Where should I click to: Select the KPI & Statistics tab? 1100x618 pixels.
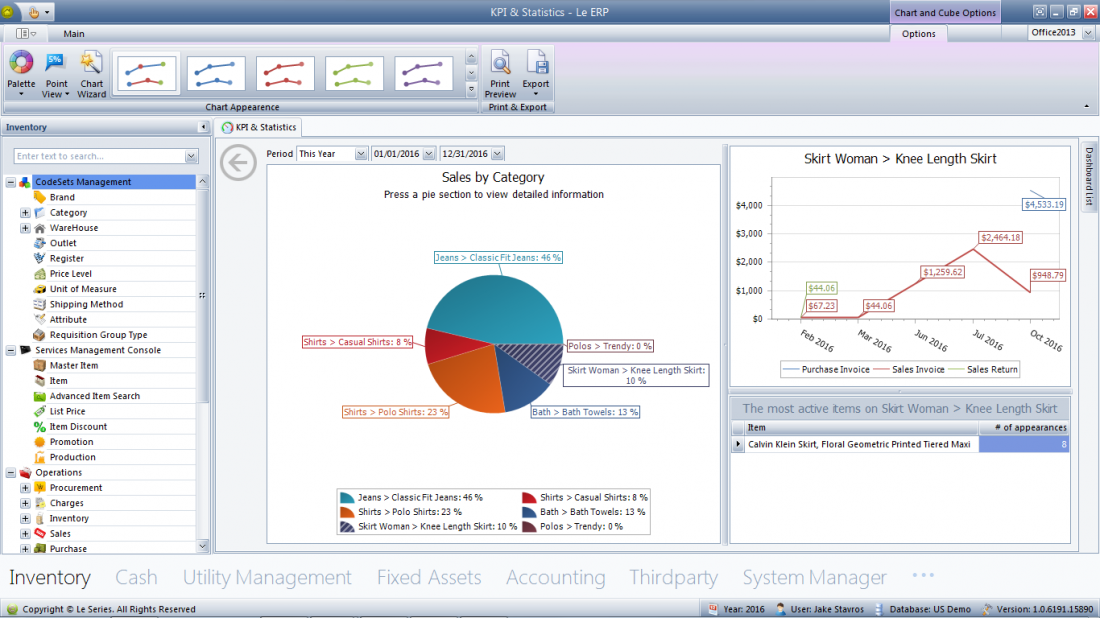(258, 127)
